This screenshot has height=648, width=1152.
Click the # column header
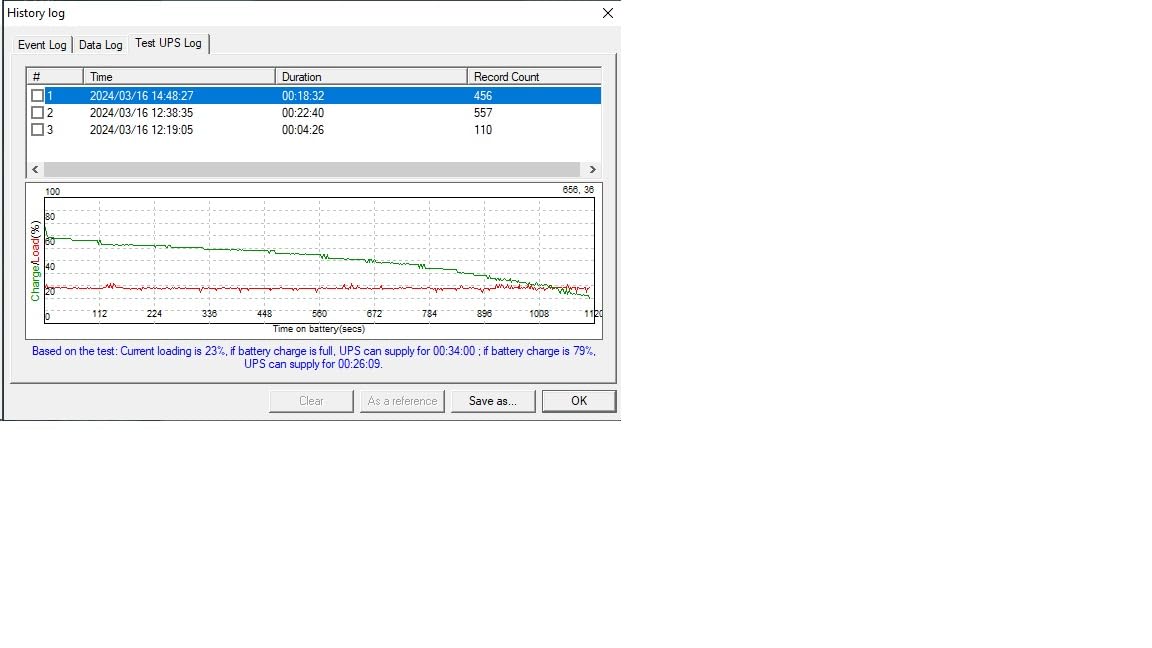[x=54, y=76]
